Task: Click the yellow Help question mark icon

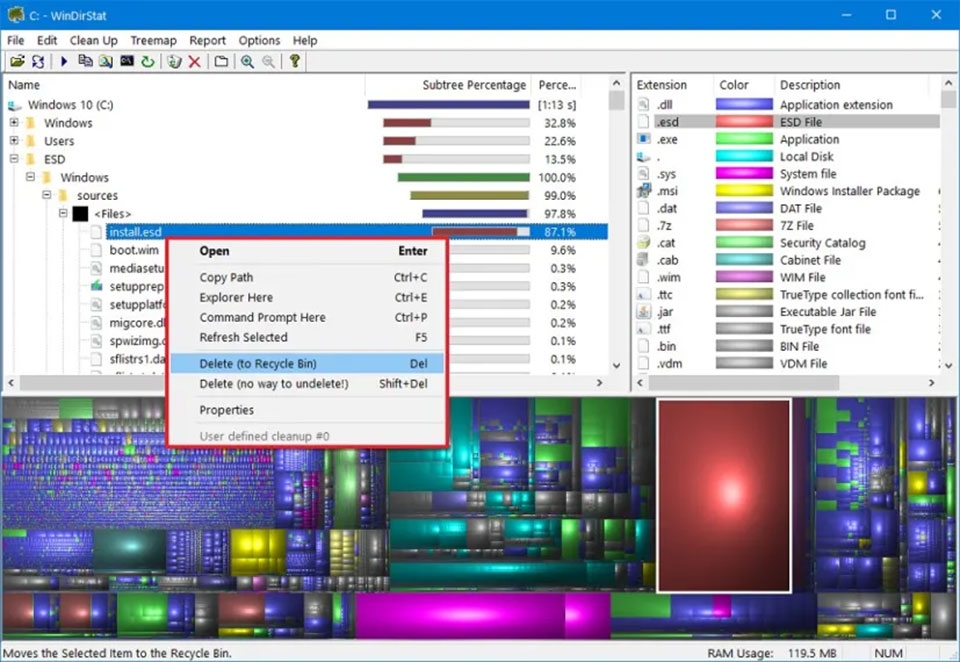Action: 295,61
